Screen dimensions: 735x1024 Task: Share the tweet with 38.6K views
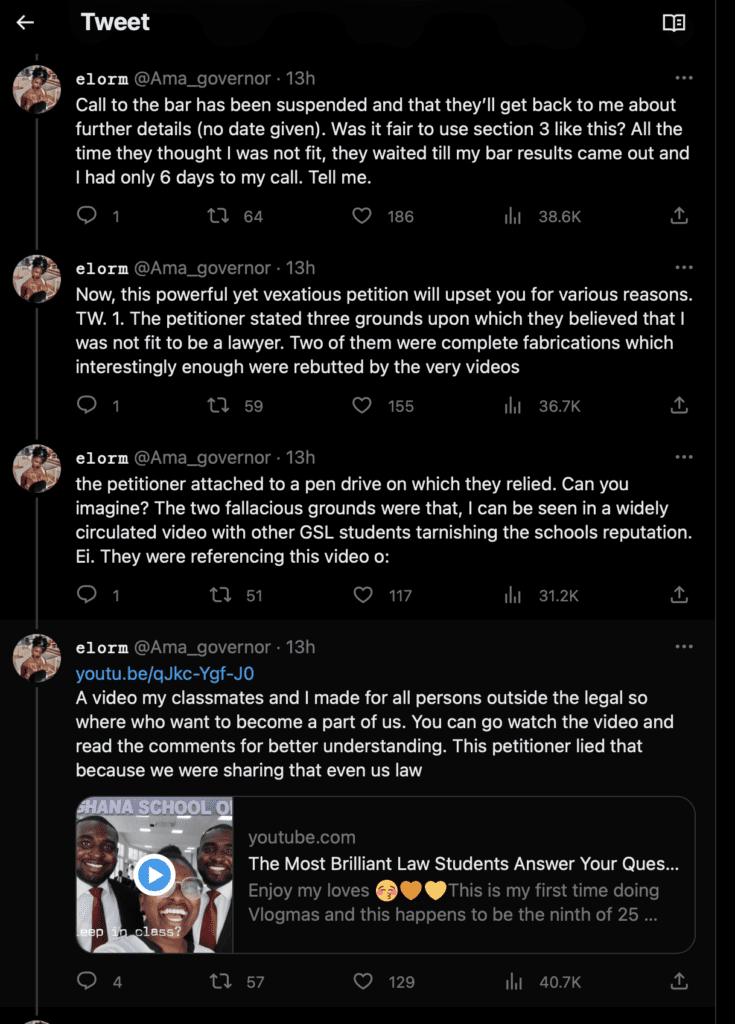click(679, 215)
